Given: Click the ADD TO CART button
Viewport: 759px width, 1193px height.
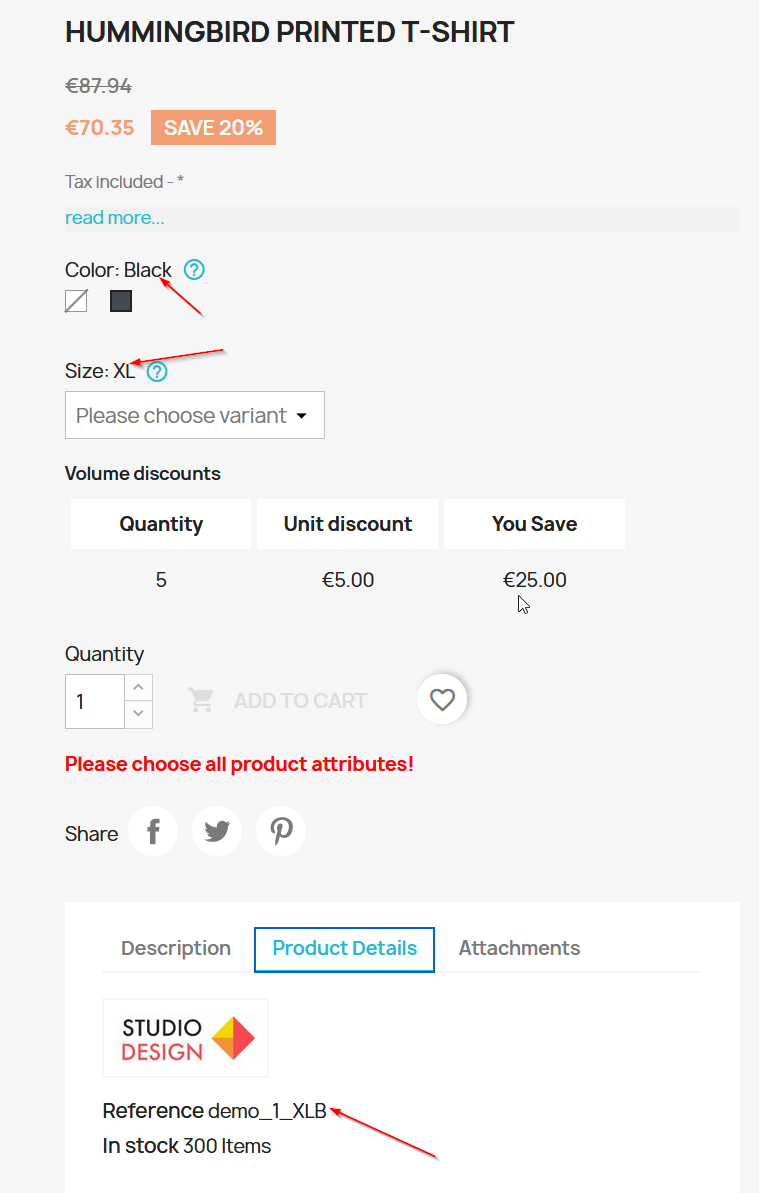Looking at the screenshot, I should pos(278,701).
